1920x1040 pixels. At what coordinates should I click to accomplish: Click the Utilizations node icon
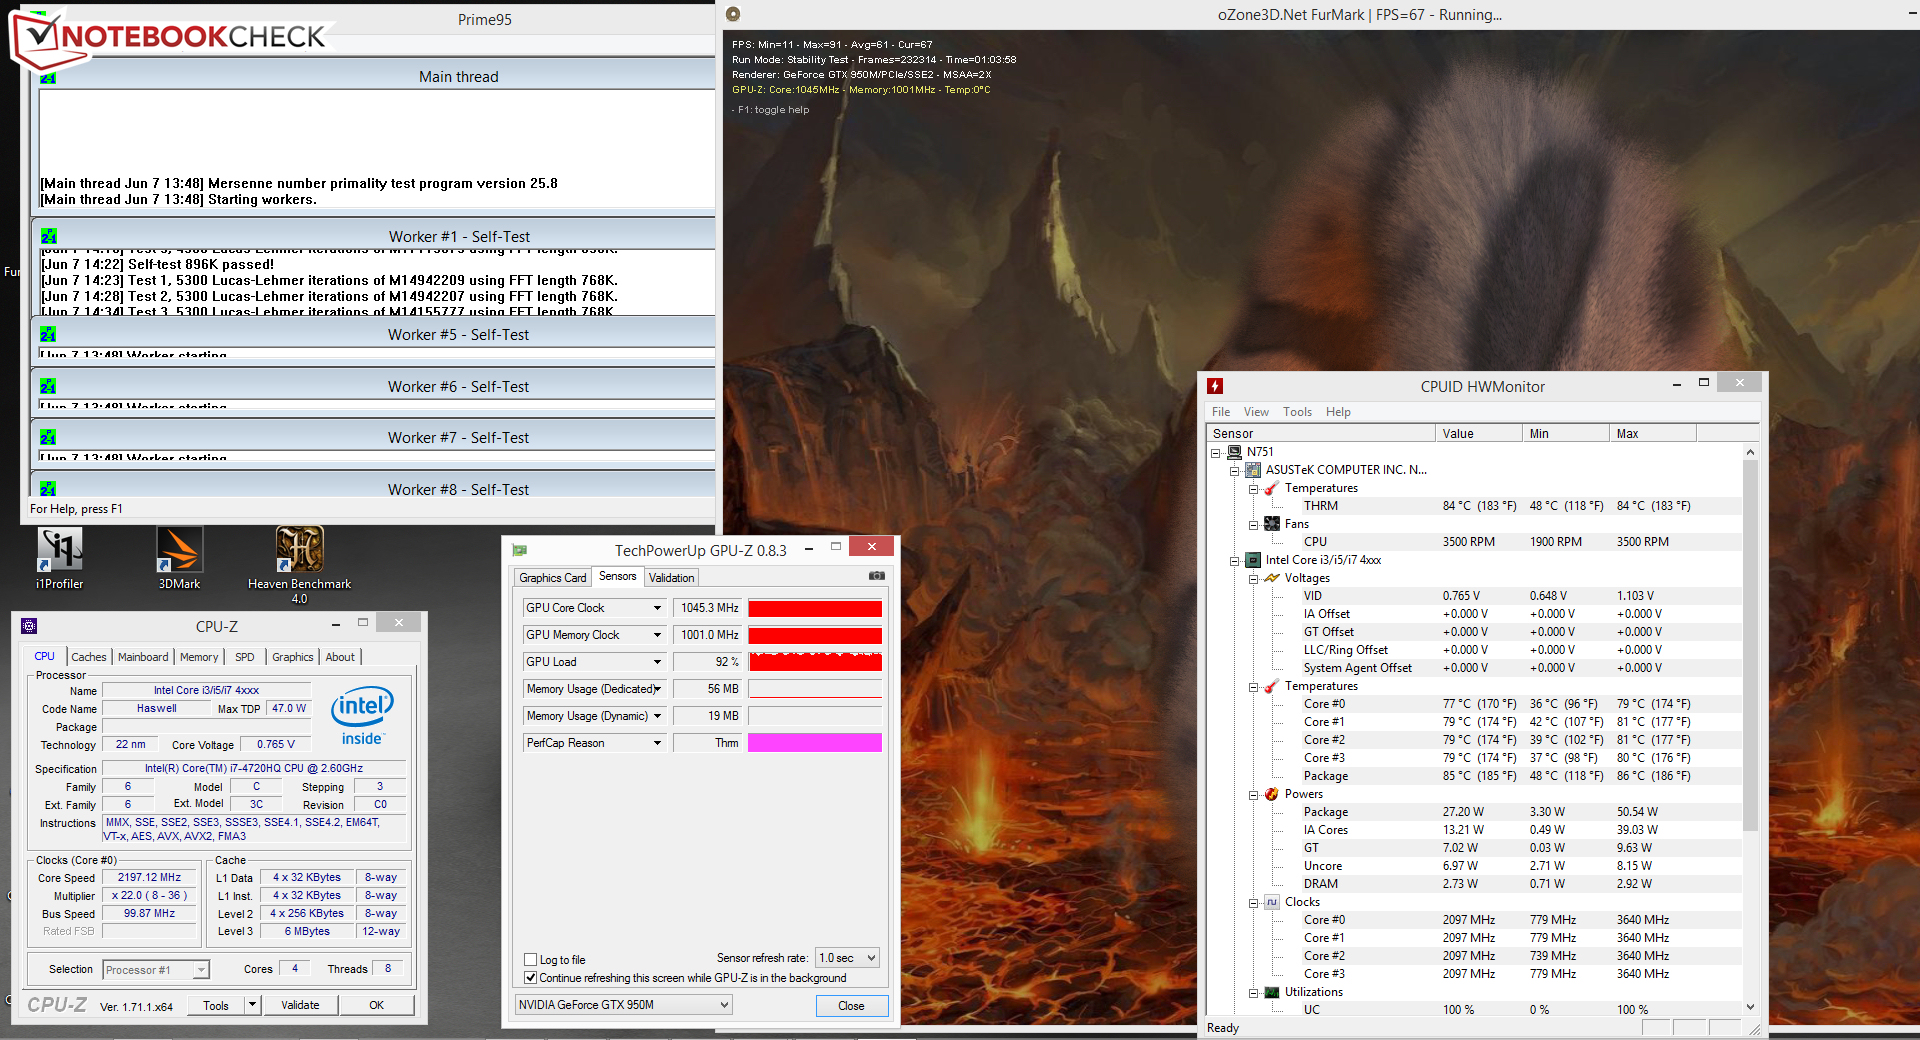[1272, 992]
